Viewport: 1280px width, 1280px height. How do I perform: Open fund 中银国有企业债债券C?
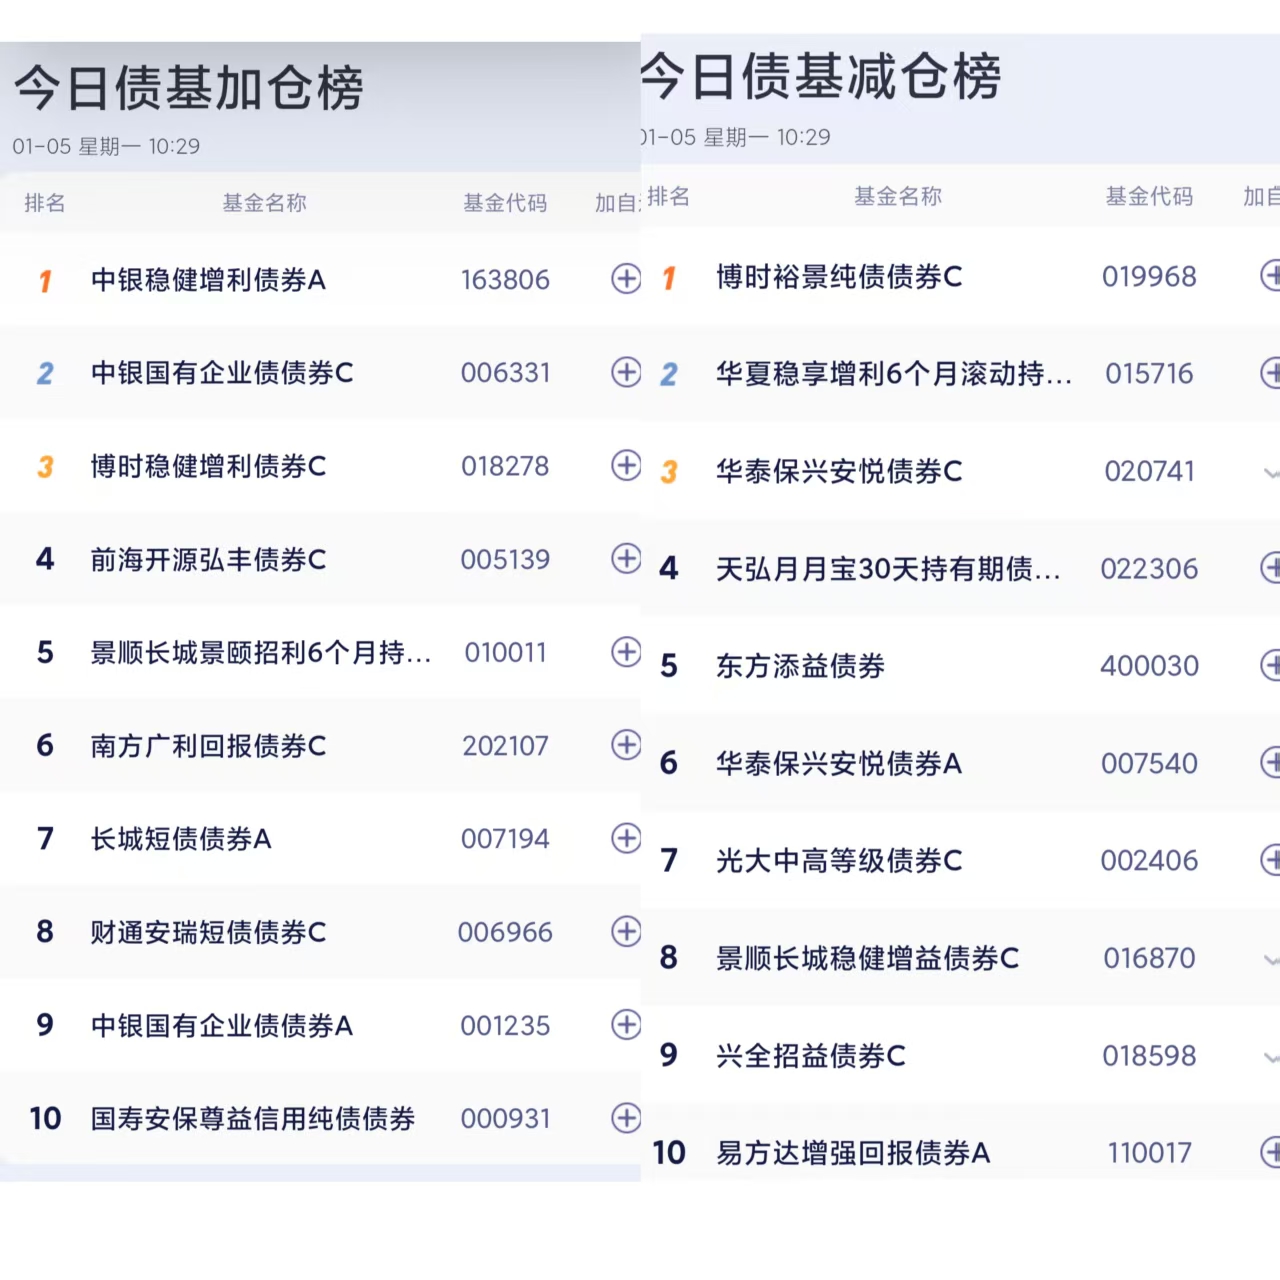(x=222, y=373)
